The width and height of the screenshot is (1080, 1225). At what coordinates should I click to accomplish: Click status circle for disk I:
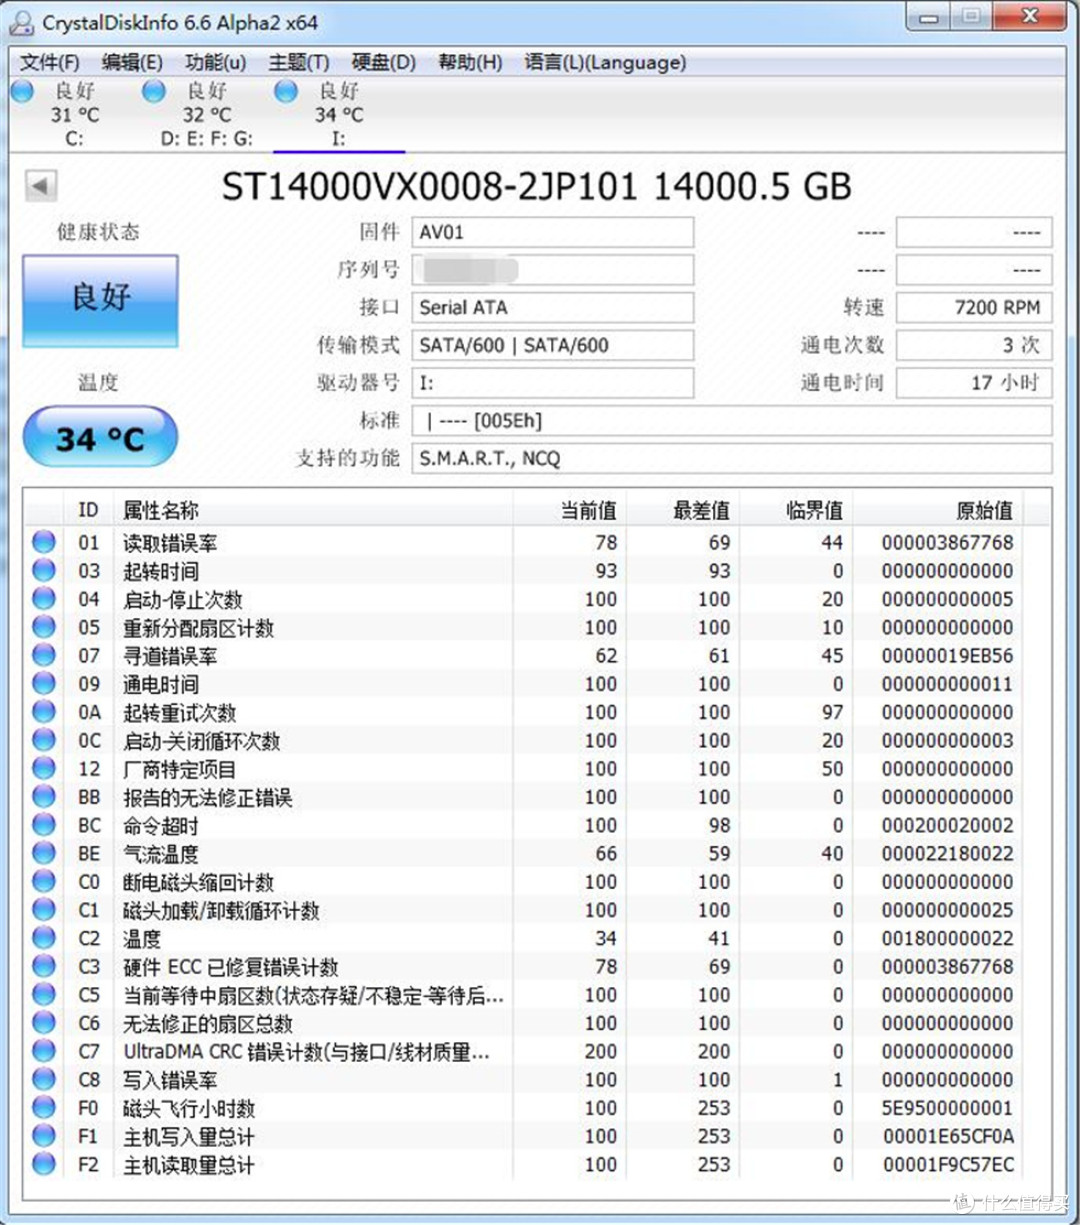click(286, 91)
